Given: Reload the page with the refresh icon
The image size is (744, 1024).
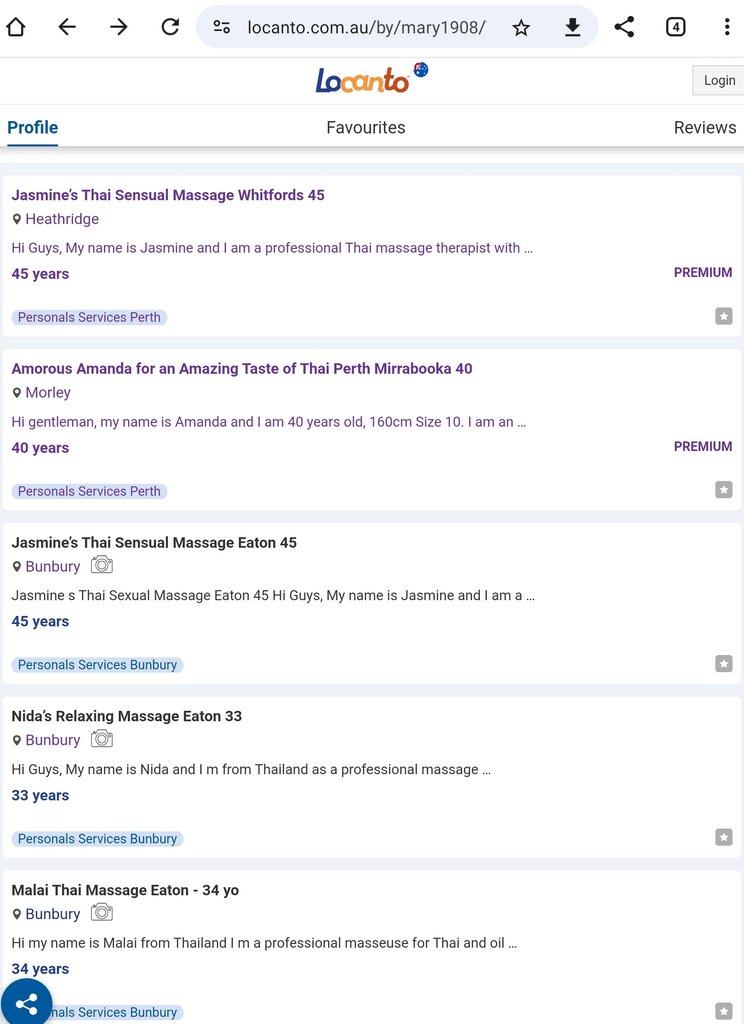Looking at the screenshot, I should [x=170, y=27].
